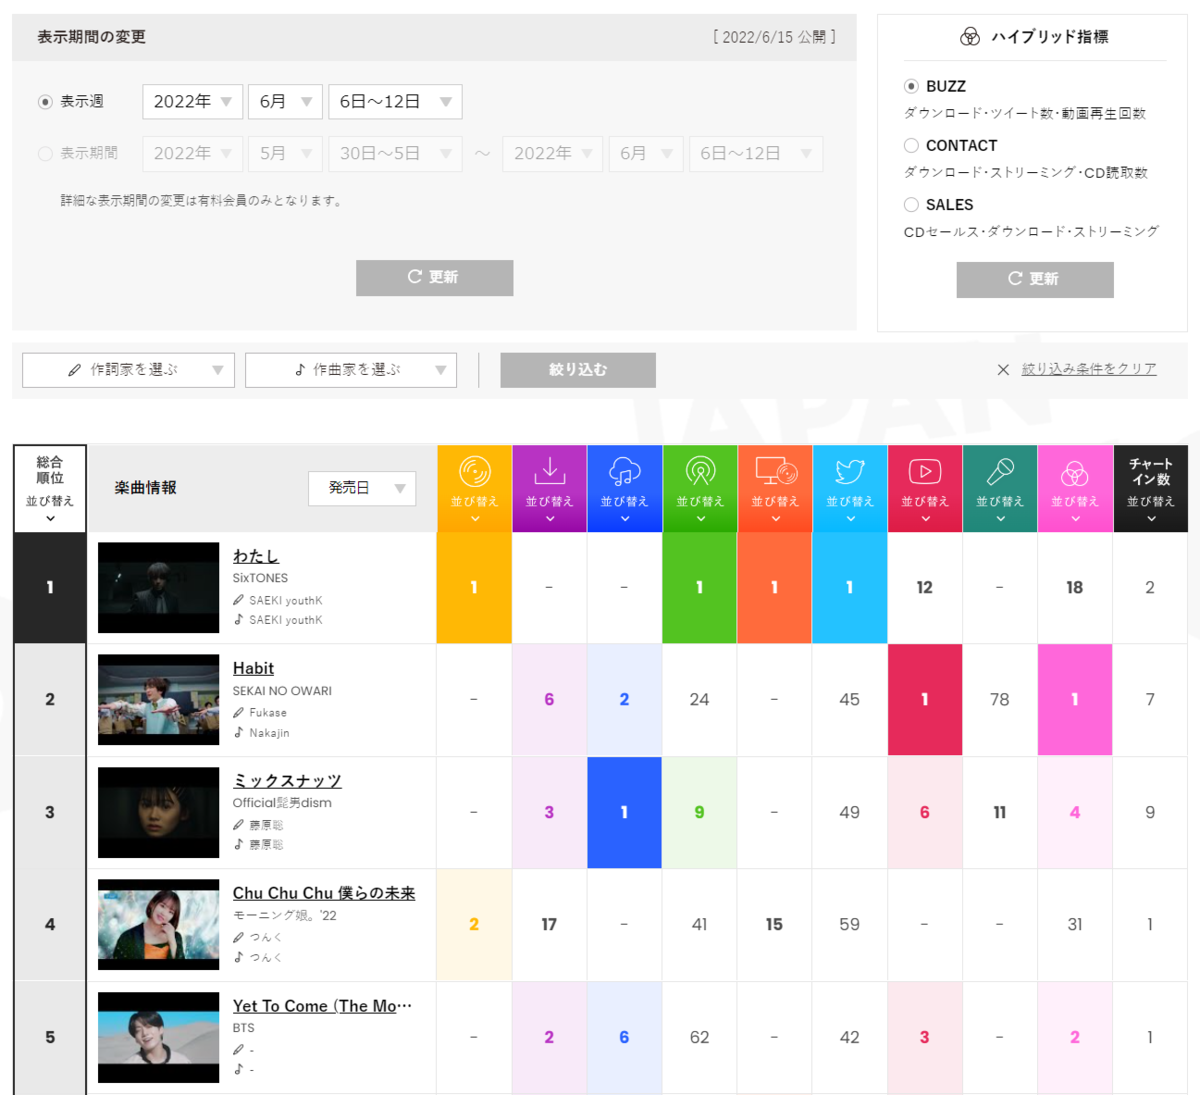Sort by download arrow icon column

pyautogui.click(x=549, y=488)
